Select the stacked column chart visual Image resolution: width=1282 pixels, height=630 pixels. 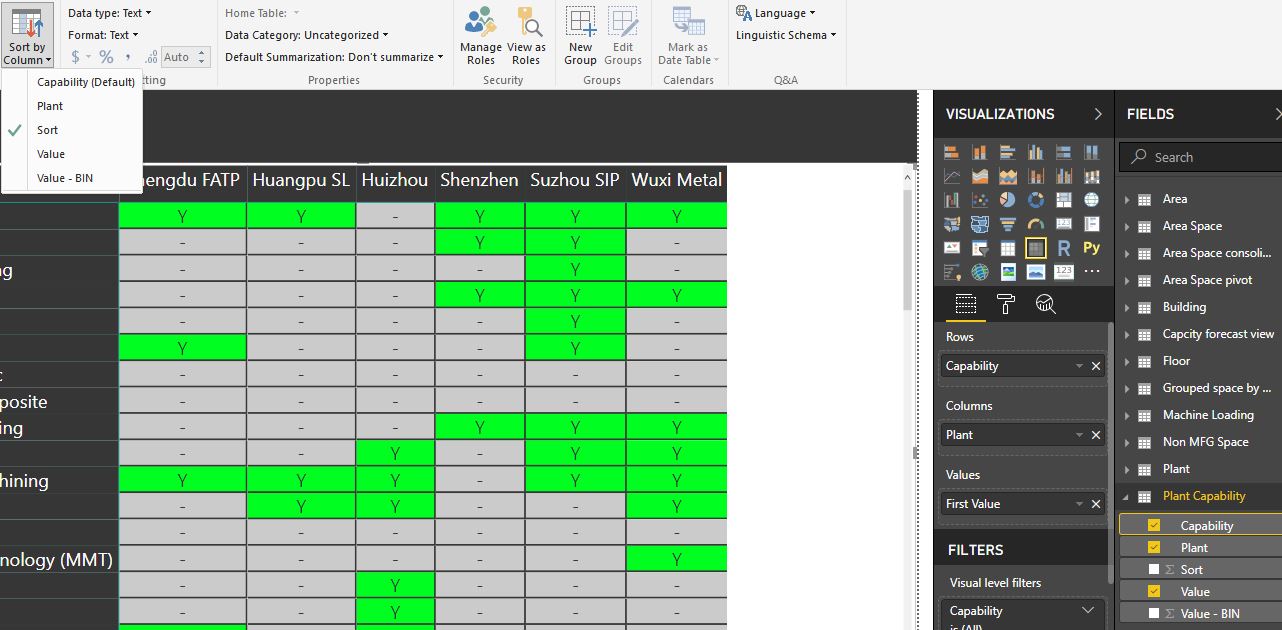[x=980, y=152]
